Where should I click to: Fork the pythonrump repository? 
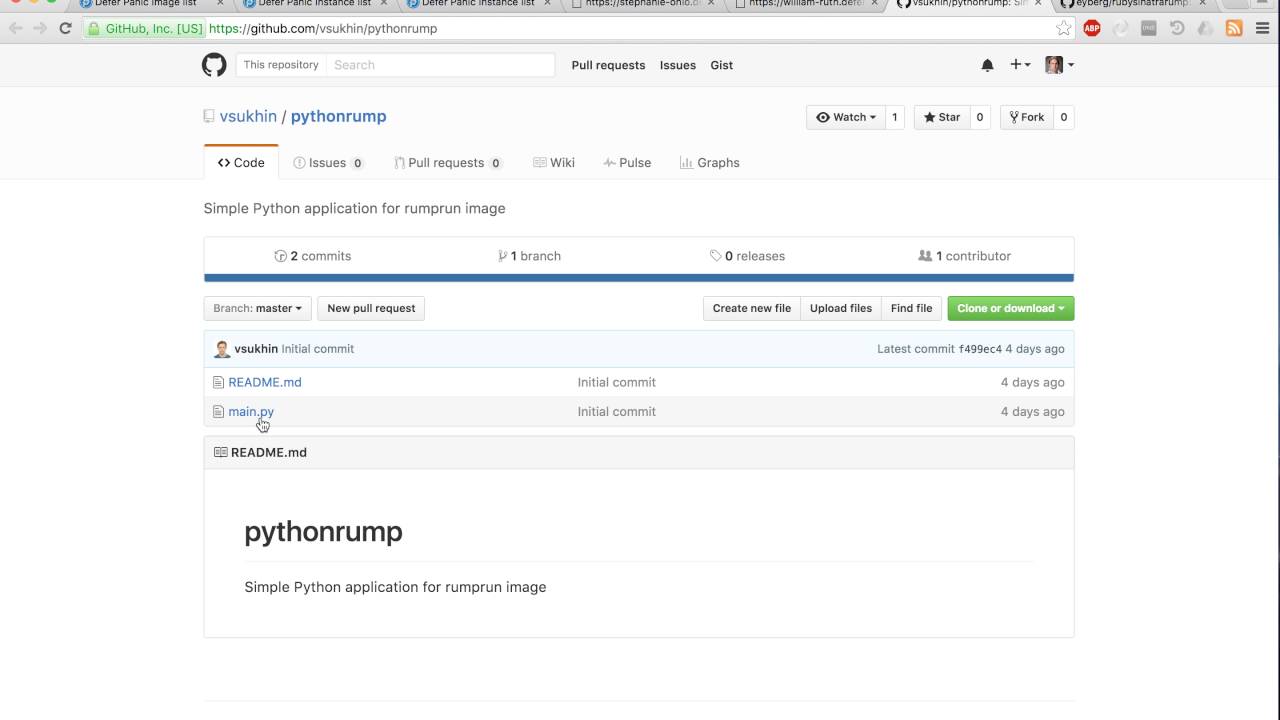point(1027,117)
